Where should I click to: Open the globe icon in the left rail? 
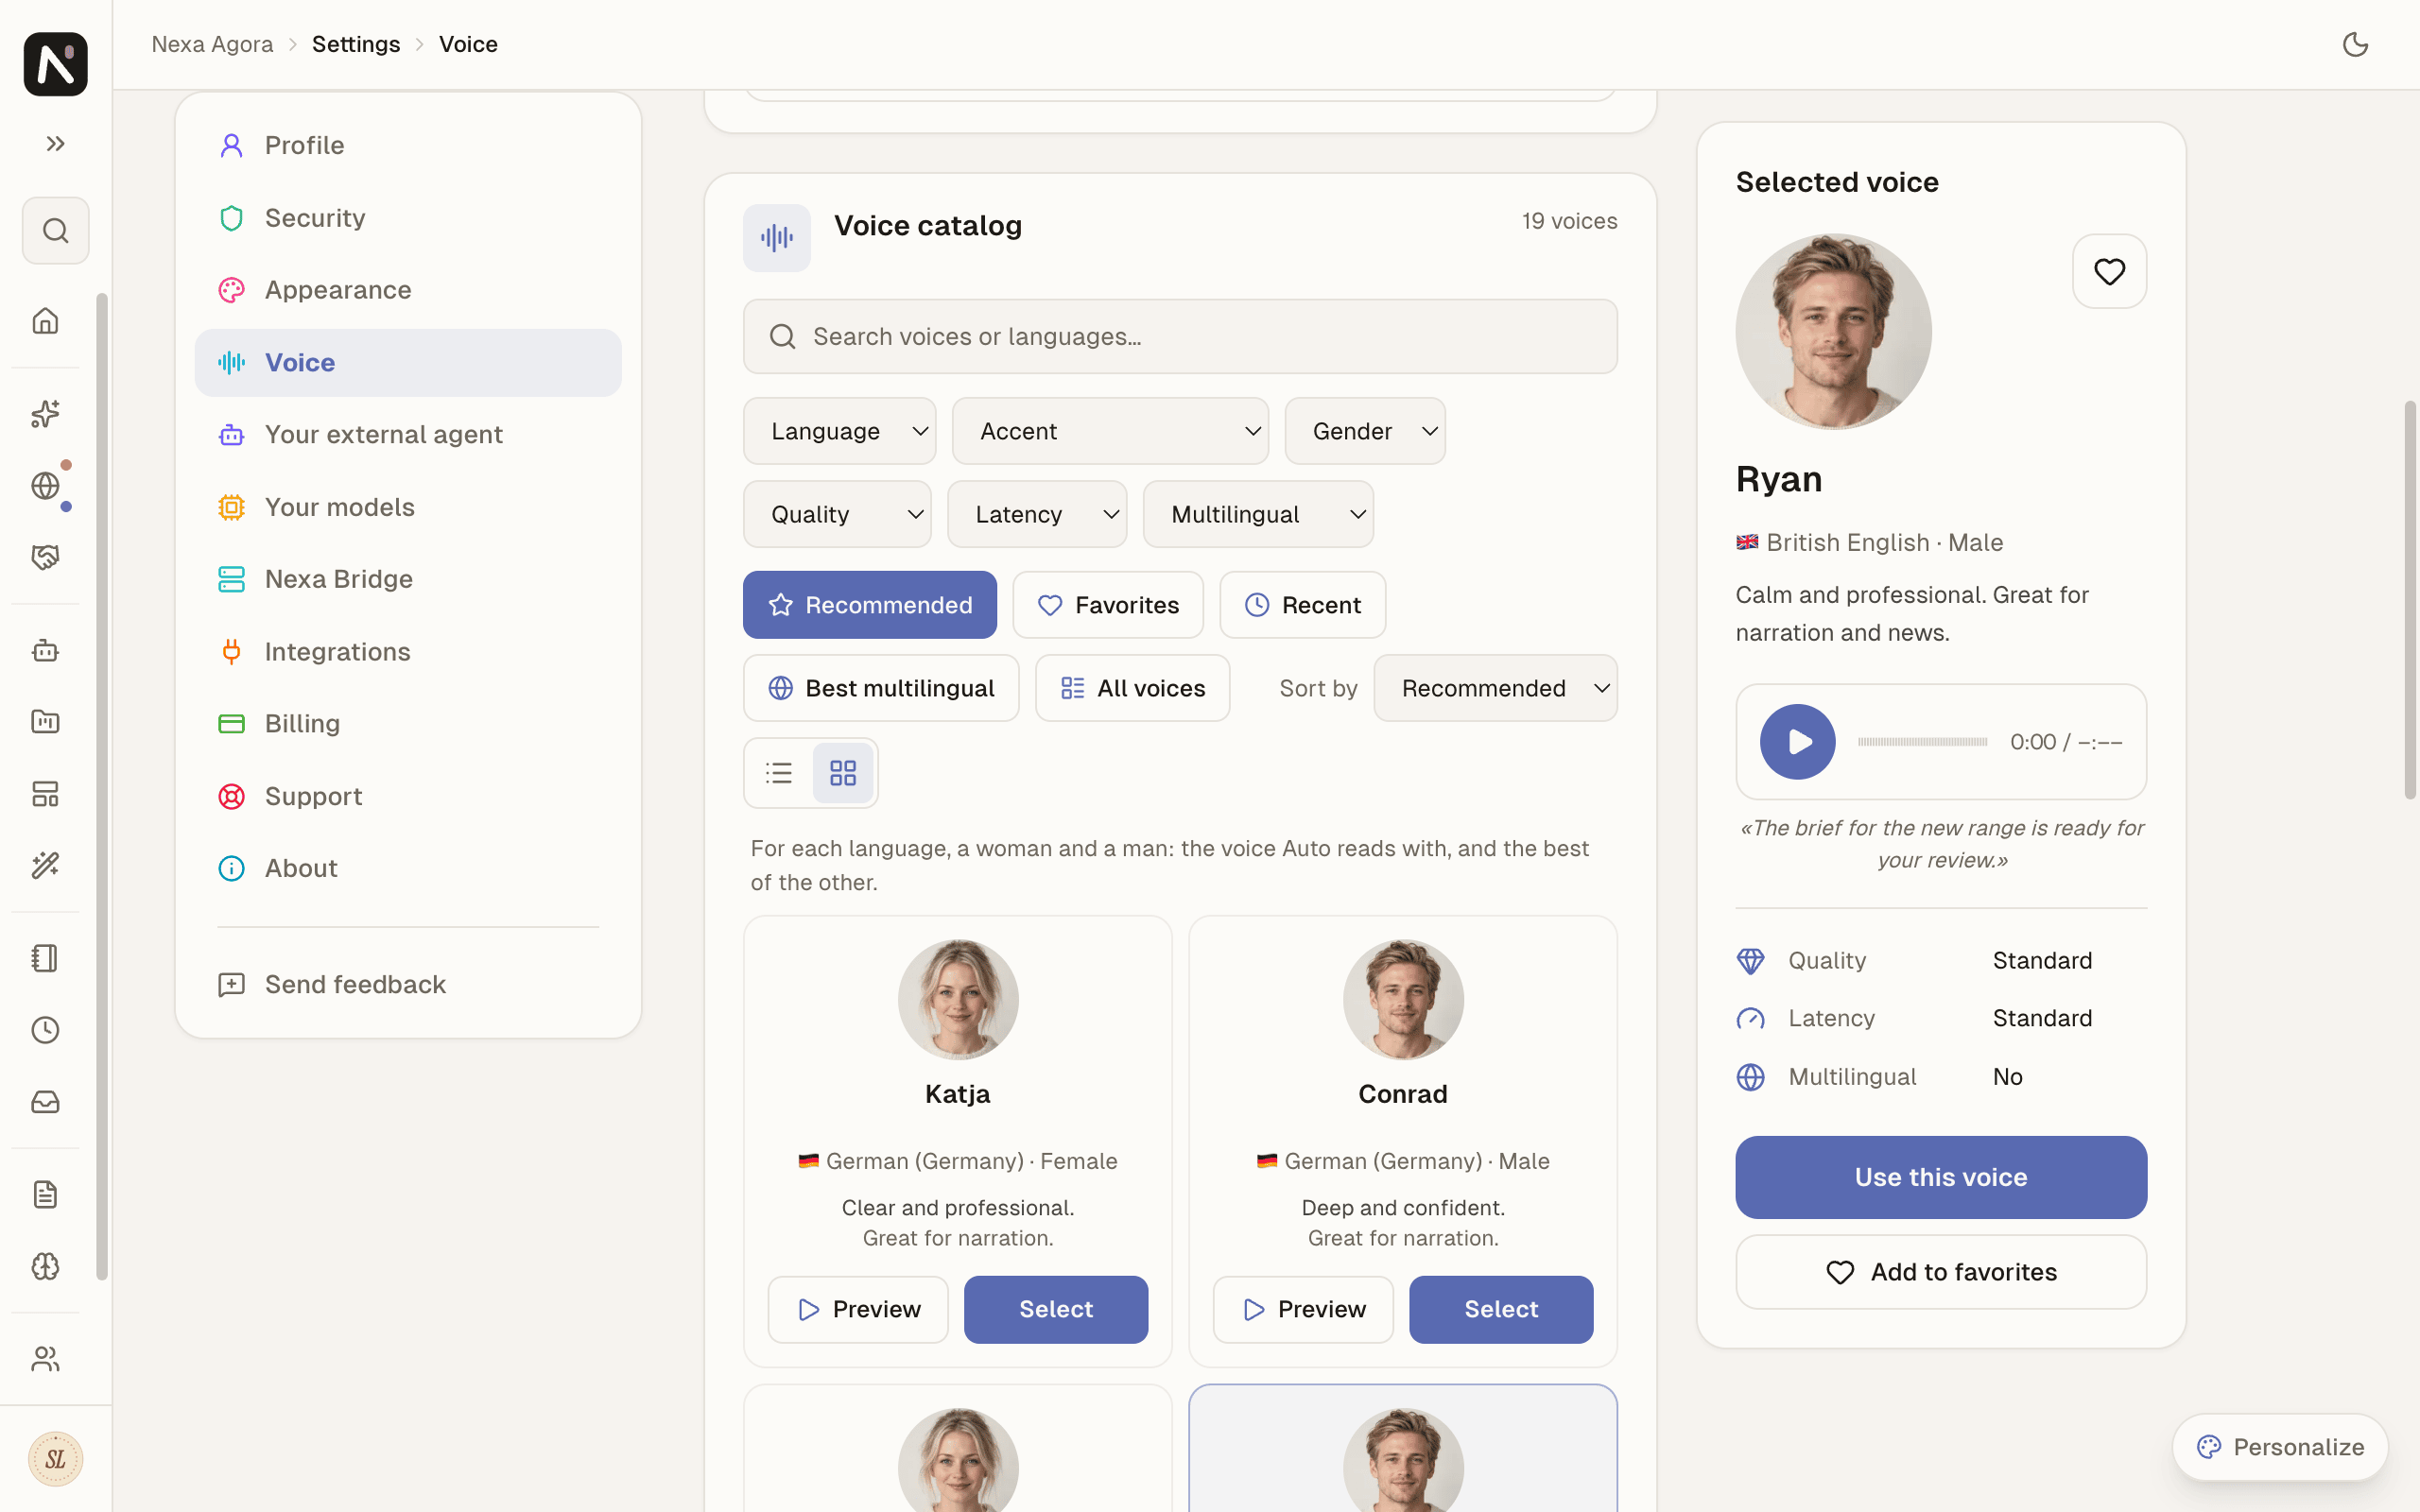[46, 486]
